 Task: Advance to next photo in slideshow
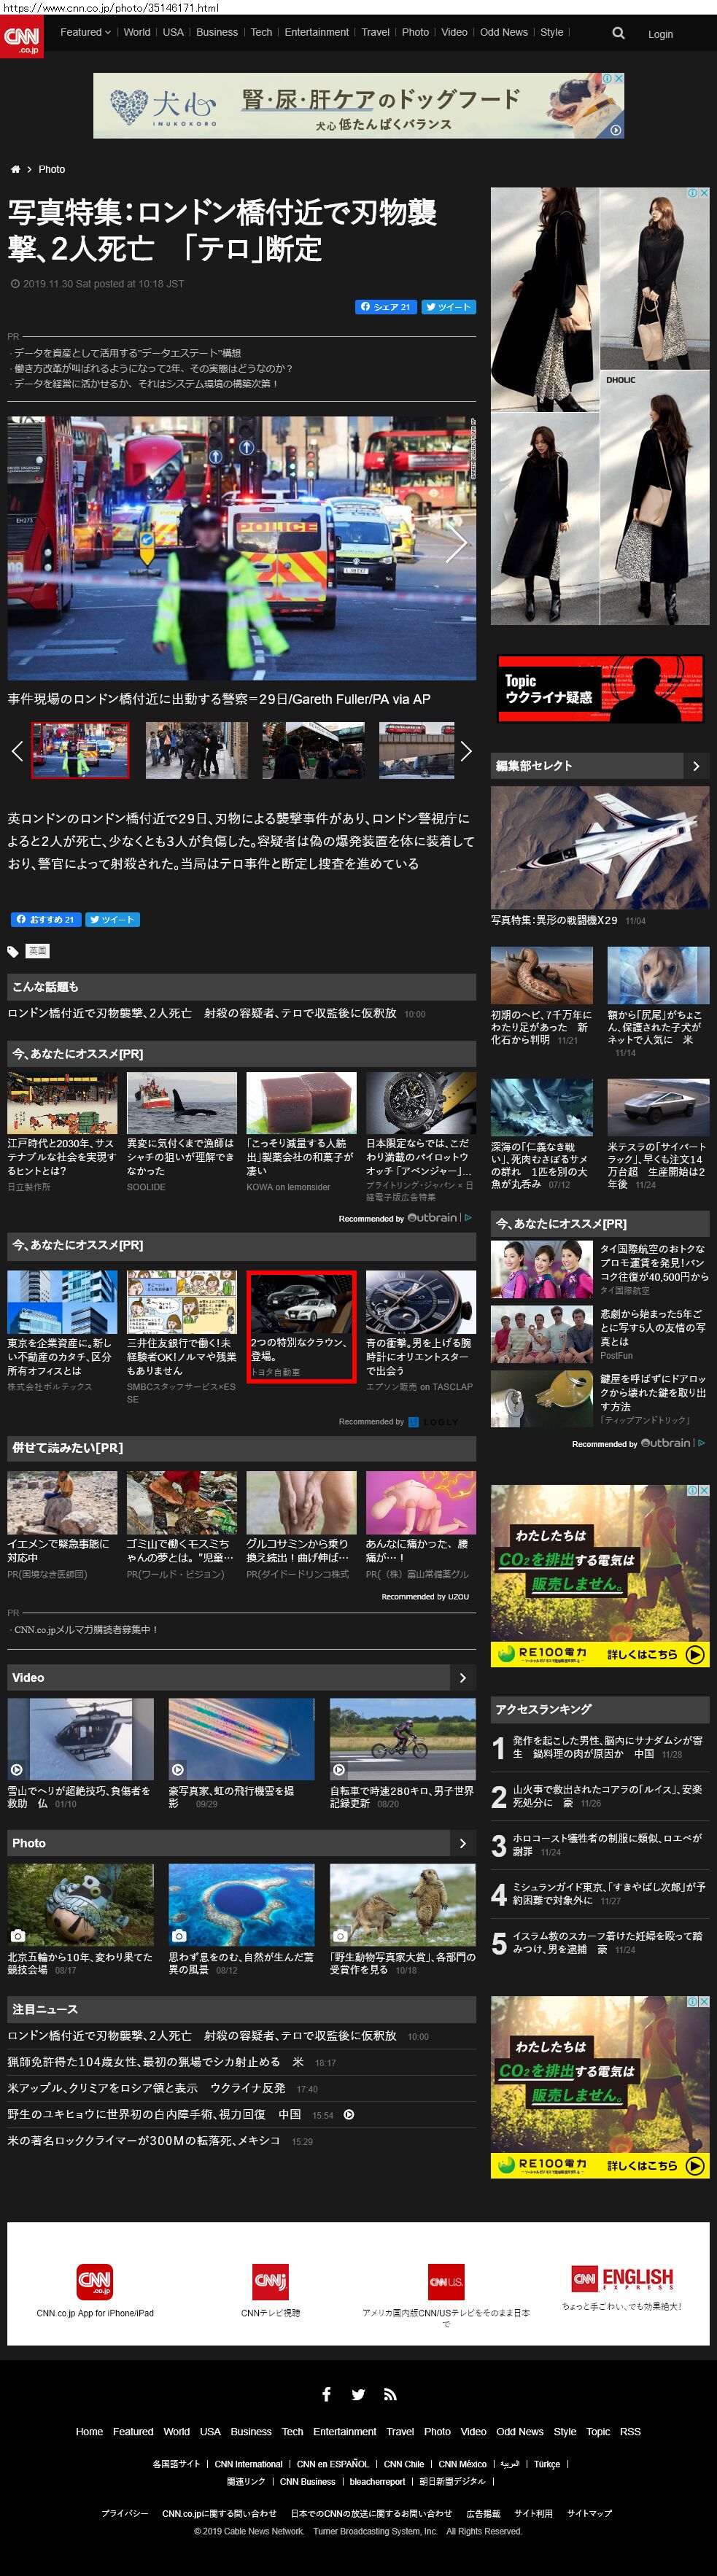456,545
